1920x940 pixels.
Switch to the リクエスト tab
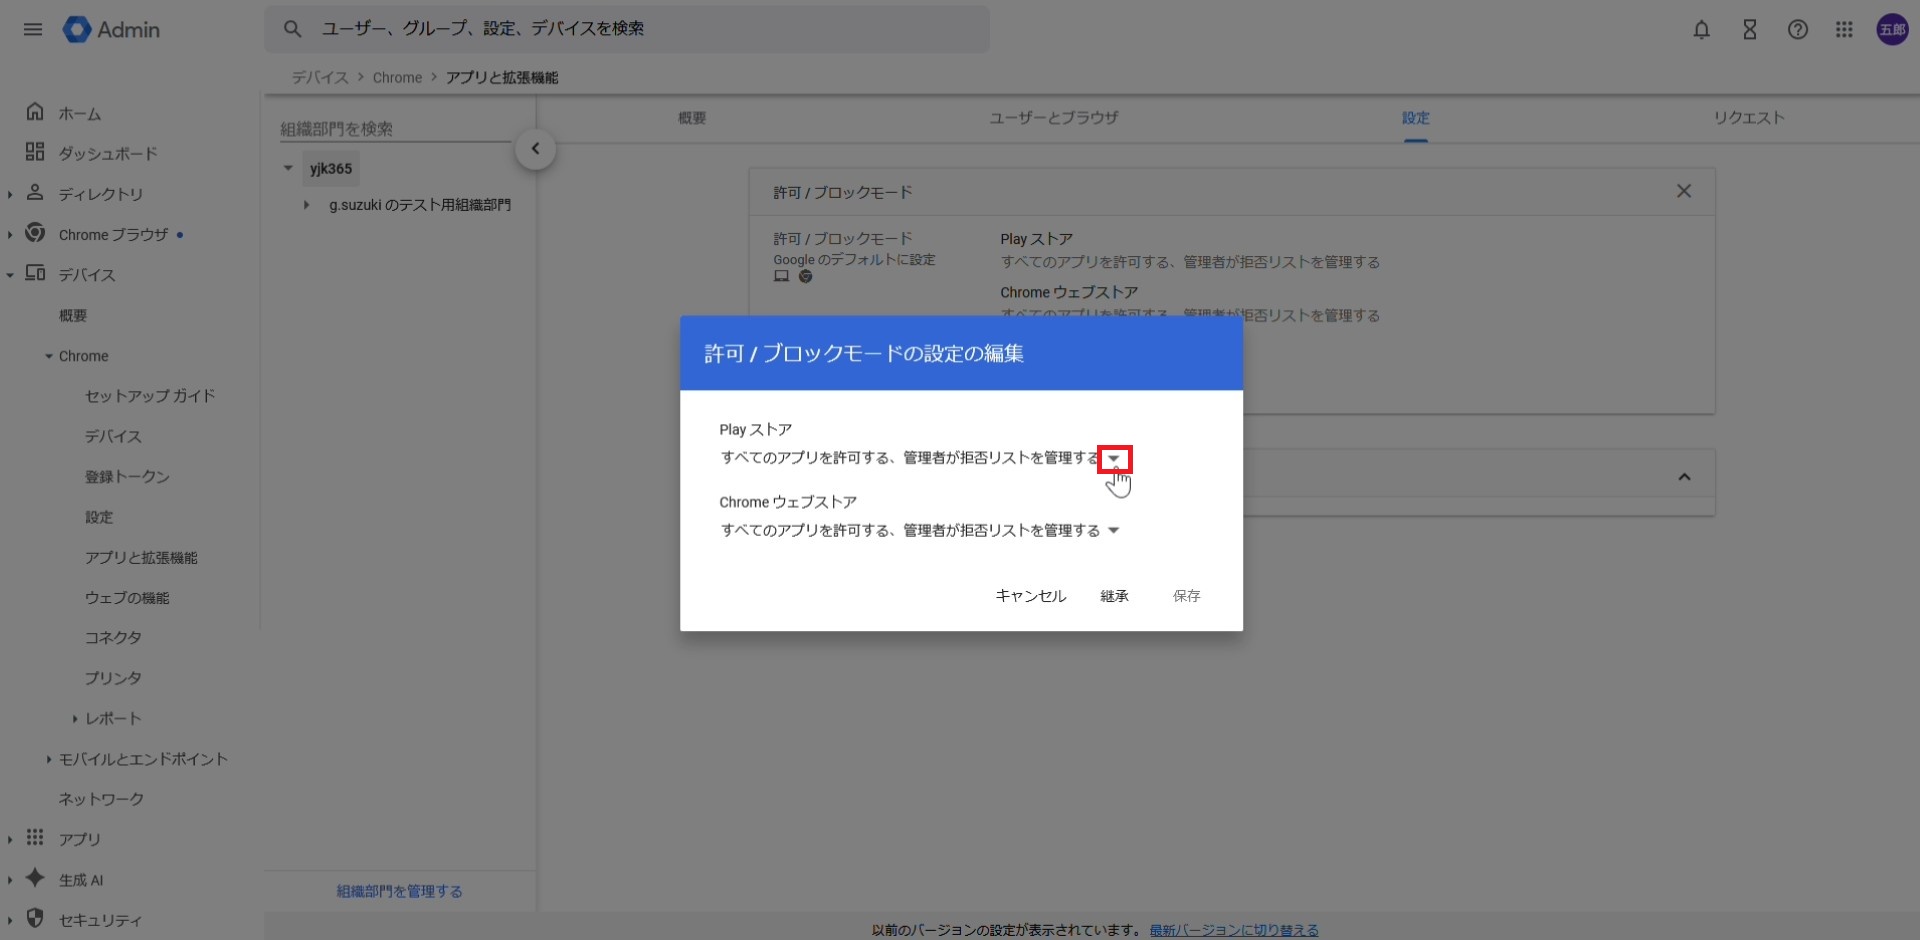pos(1748,118)
